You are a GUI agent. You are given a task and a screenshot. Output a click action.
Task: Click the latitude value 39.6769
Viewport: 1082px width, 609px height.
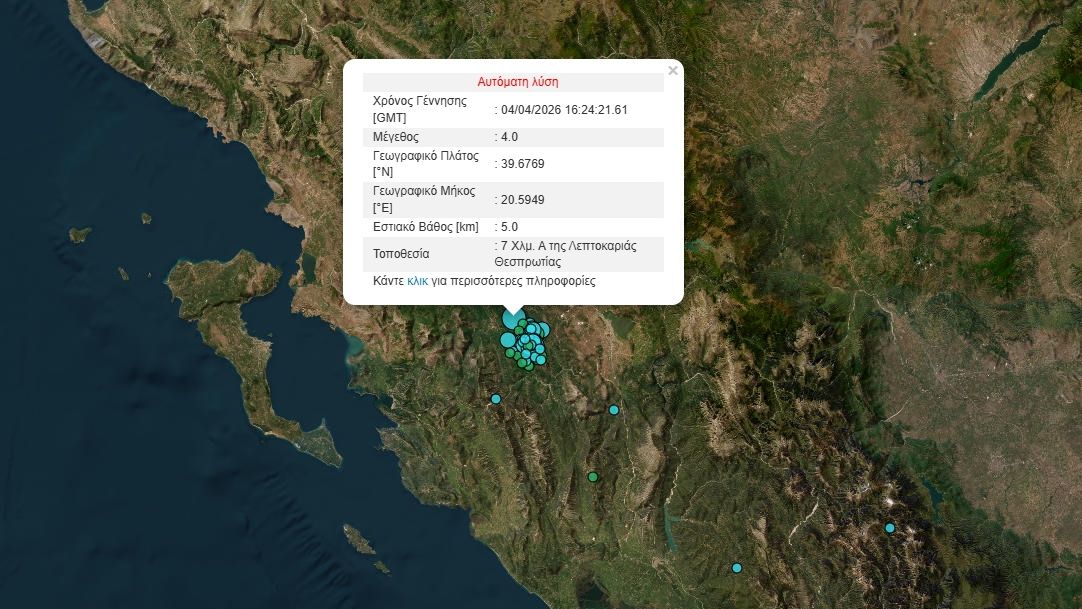(523, 164)
